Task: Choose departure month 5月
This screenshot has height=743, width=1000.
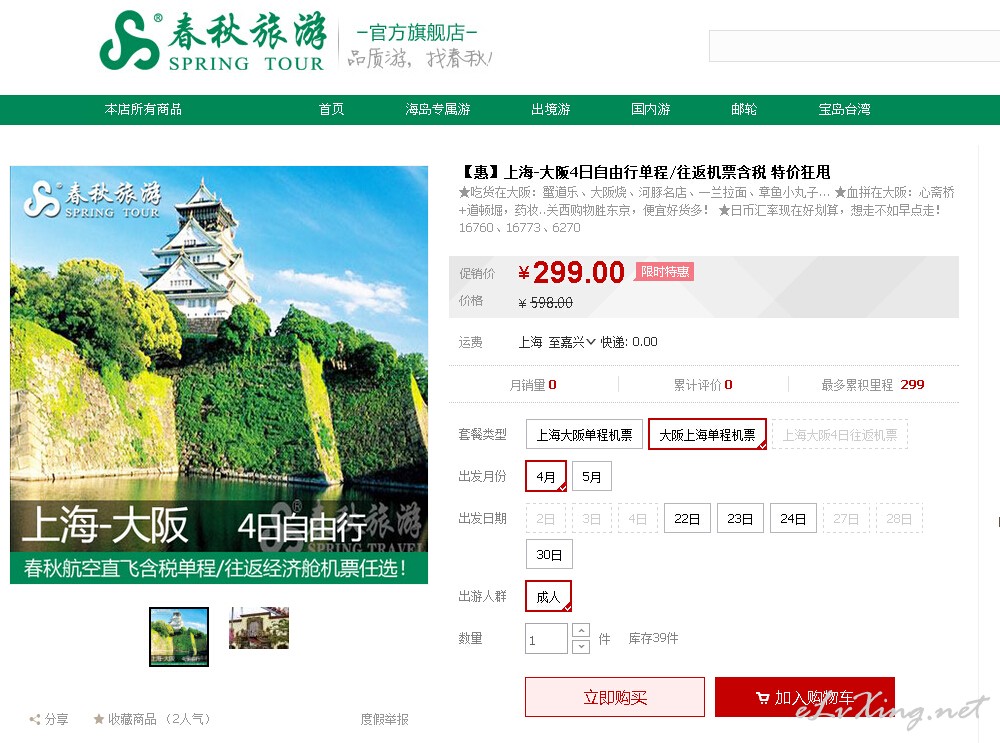Action: tap(591, 476)
